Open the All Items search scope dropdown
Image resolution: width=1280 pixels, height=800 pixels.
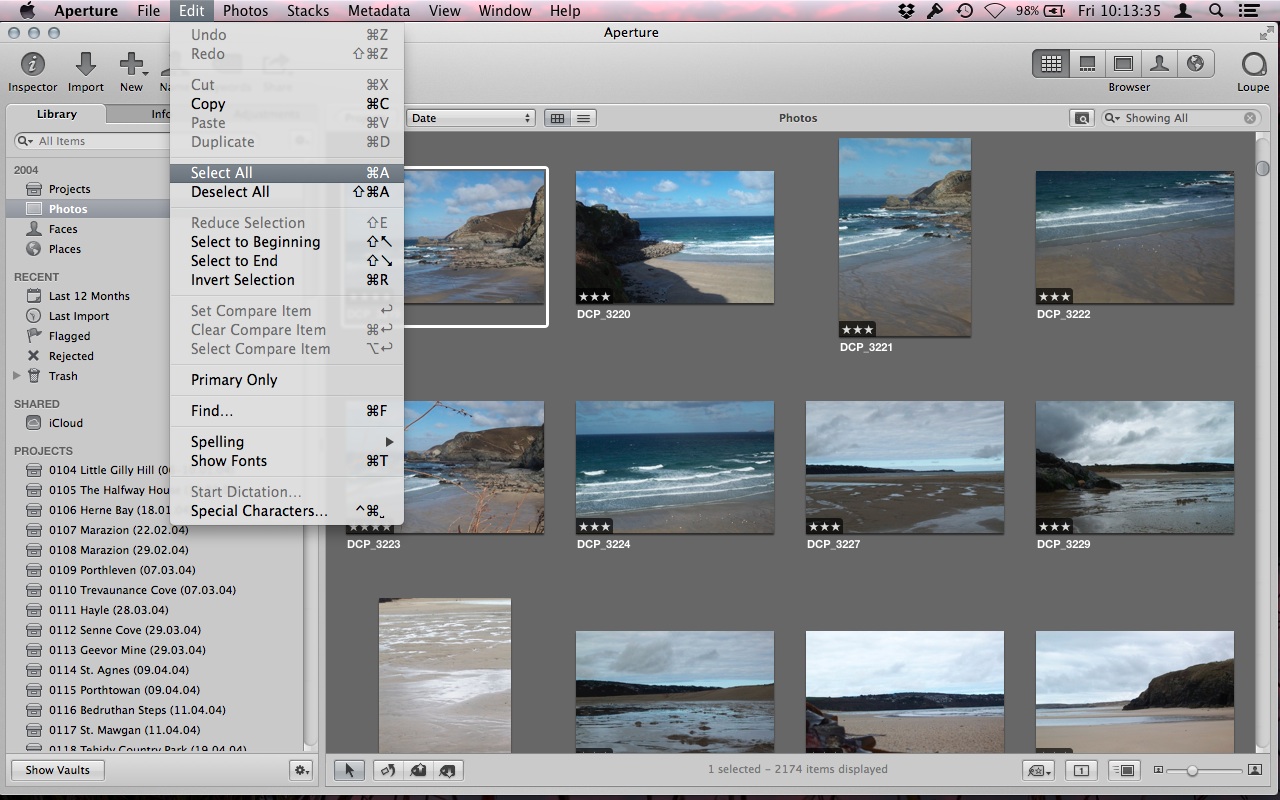[x=25, y=141]
